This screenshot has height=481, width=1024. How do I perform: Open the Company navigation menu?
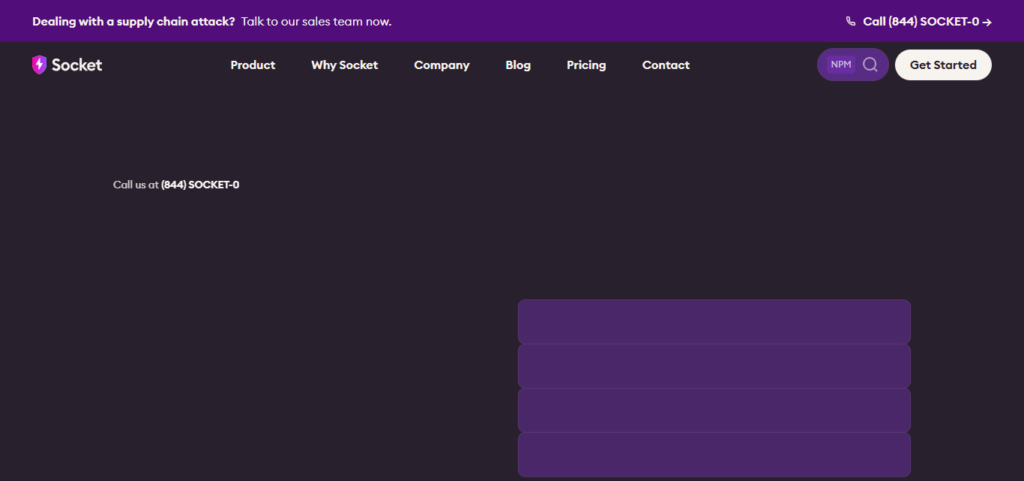coord(442,65)
